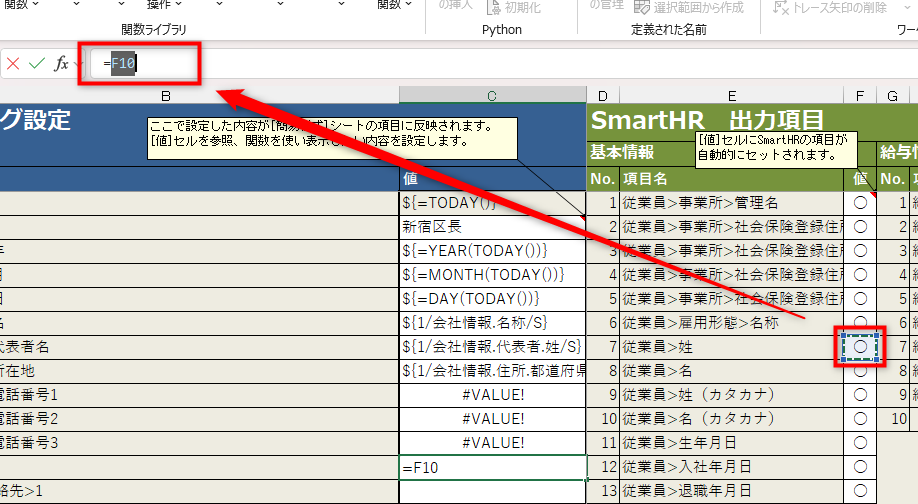Select the ○ cell for 従業員>姓 row

tap(860, 345)
